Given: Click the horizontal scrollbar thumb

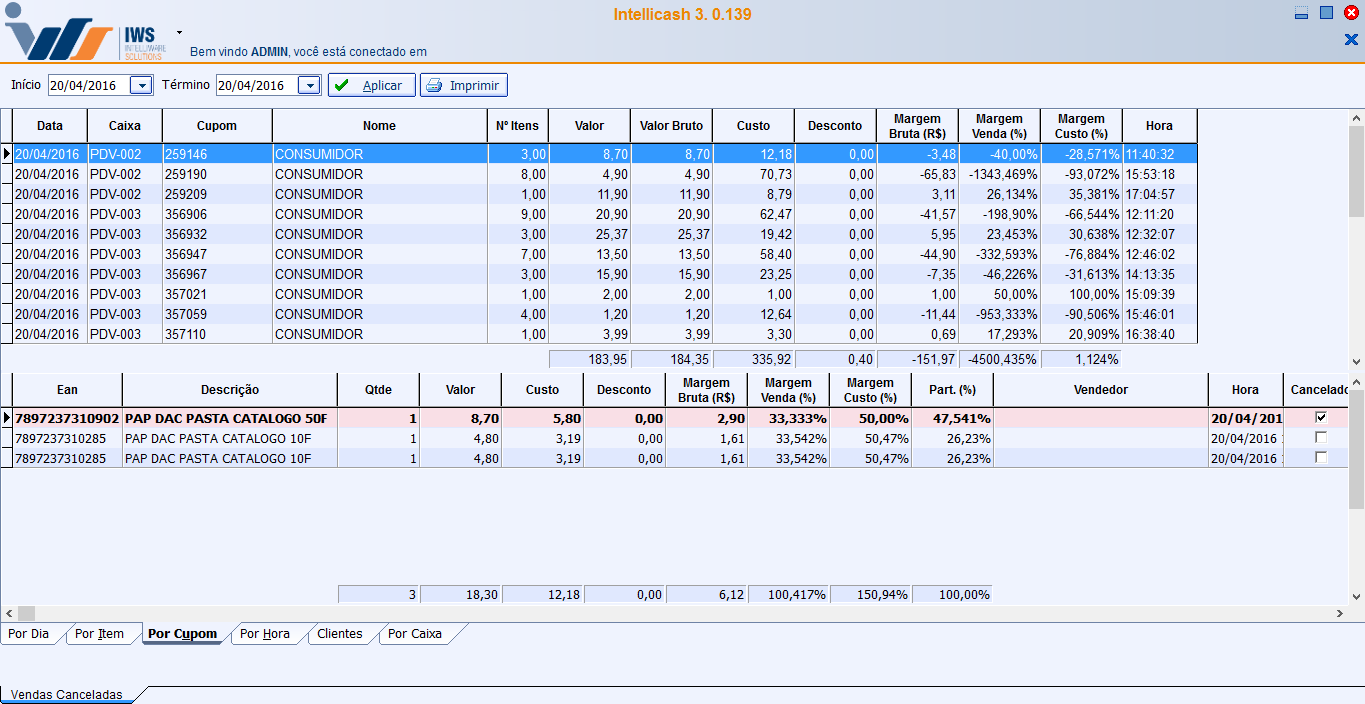Looking at the screenshot, I should 26,613.
